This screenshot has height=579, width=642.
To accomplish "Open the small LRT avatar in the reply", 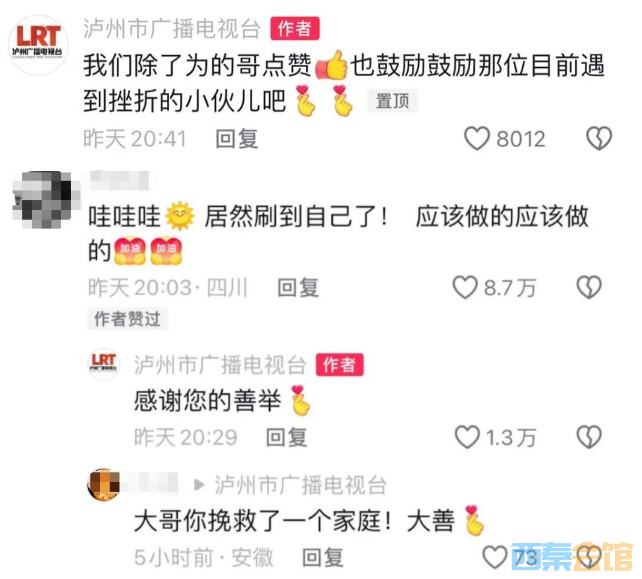I will (x=103, y=364).
